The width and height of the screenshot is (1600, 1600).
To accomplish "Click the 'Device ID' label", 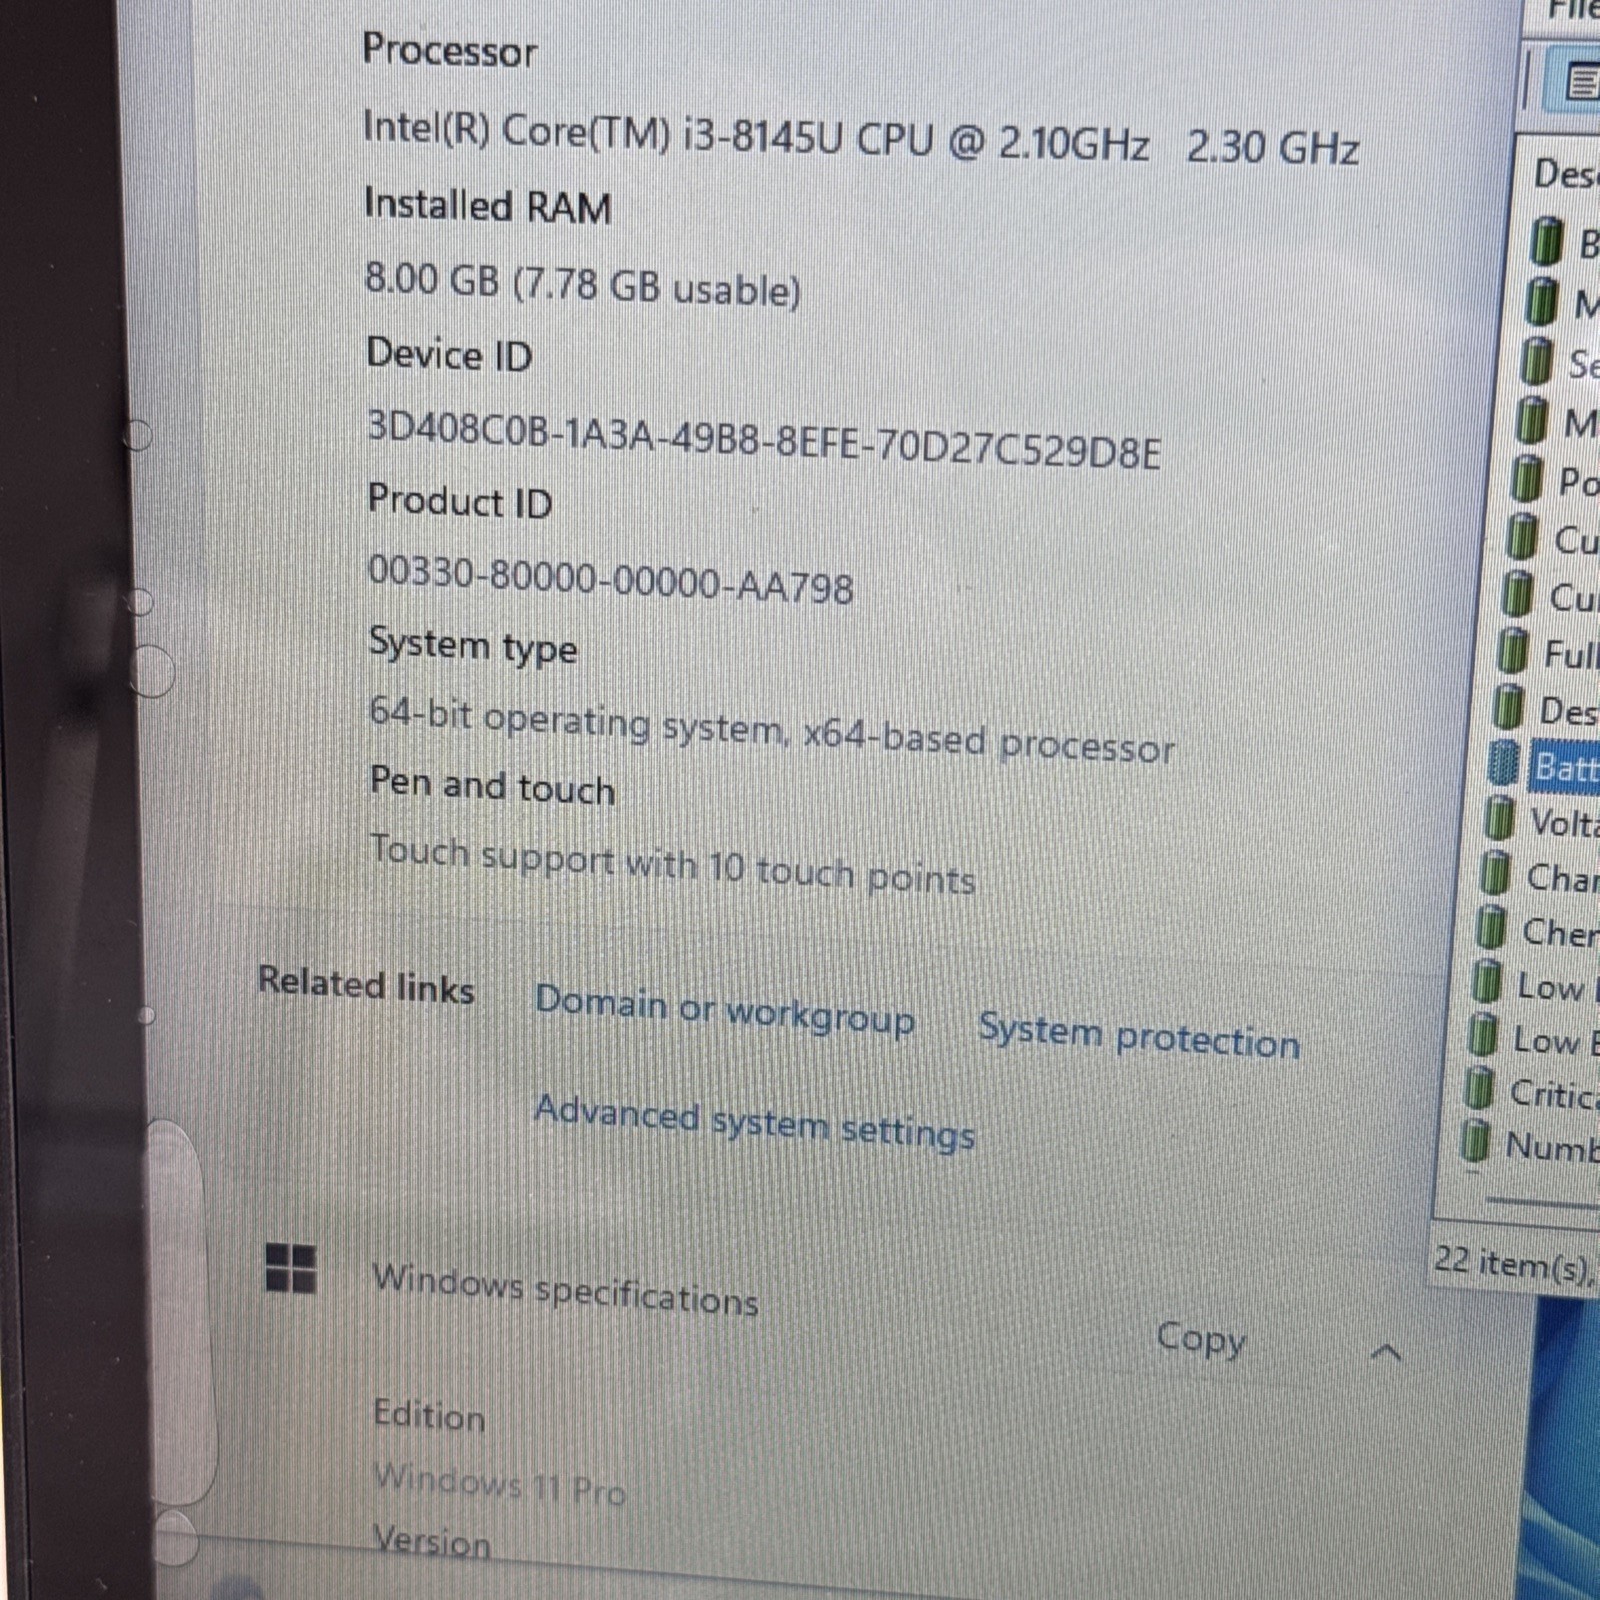I will 449,355.
